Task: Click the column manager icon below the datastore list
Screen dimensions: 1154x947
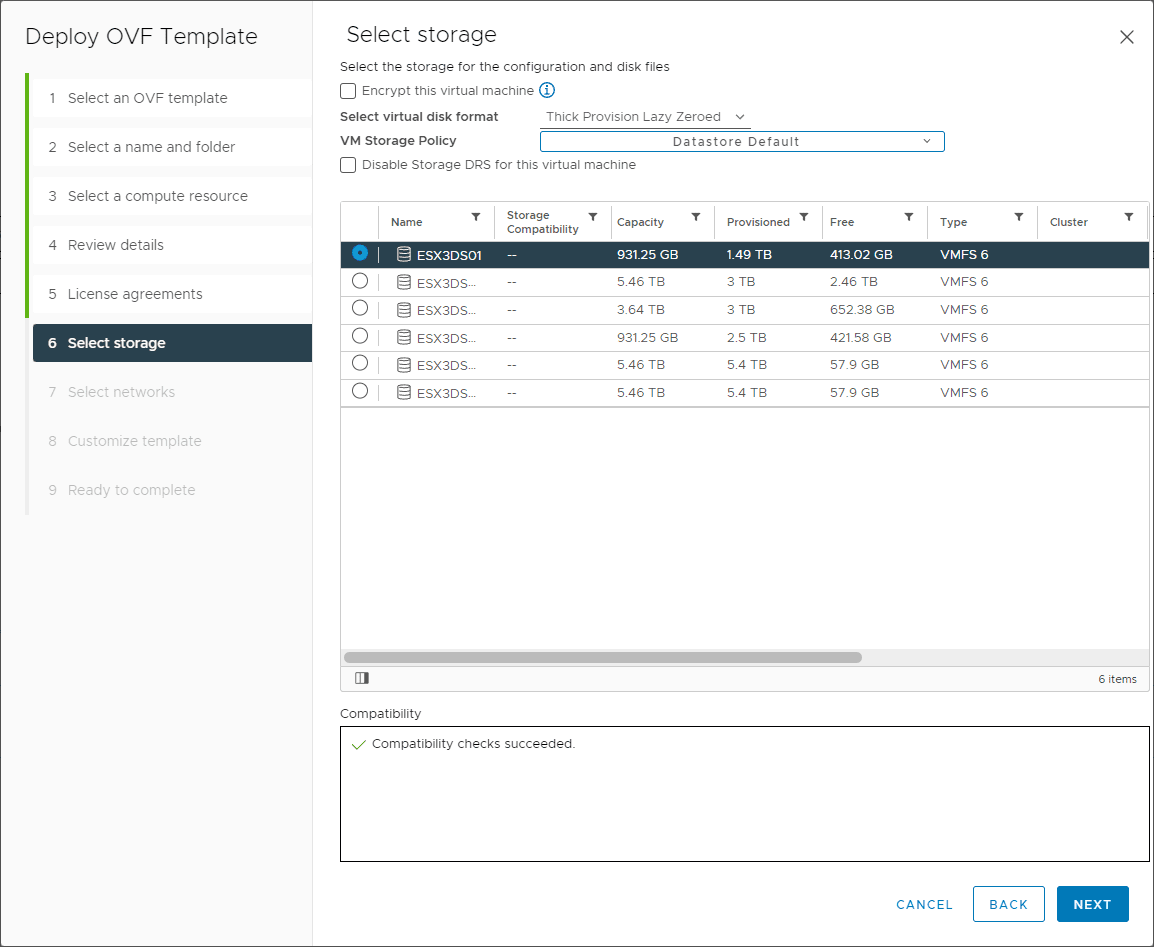Action: (x=361, y=678)
